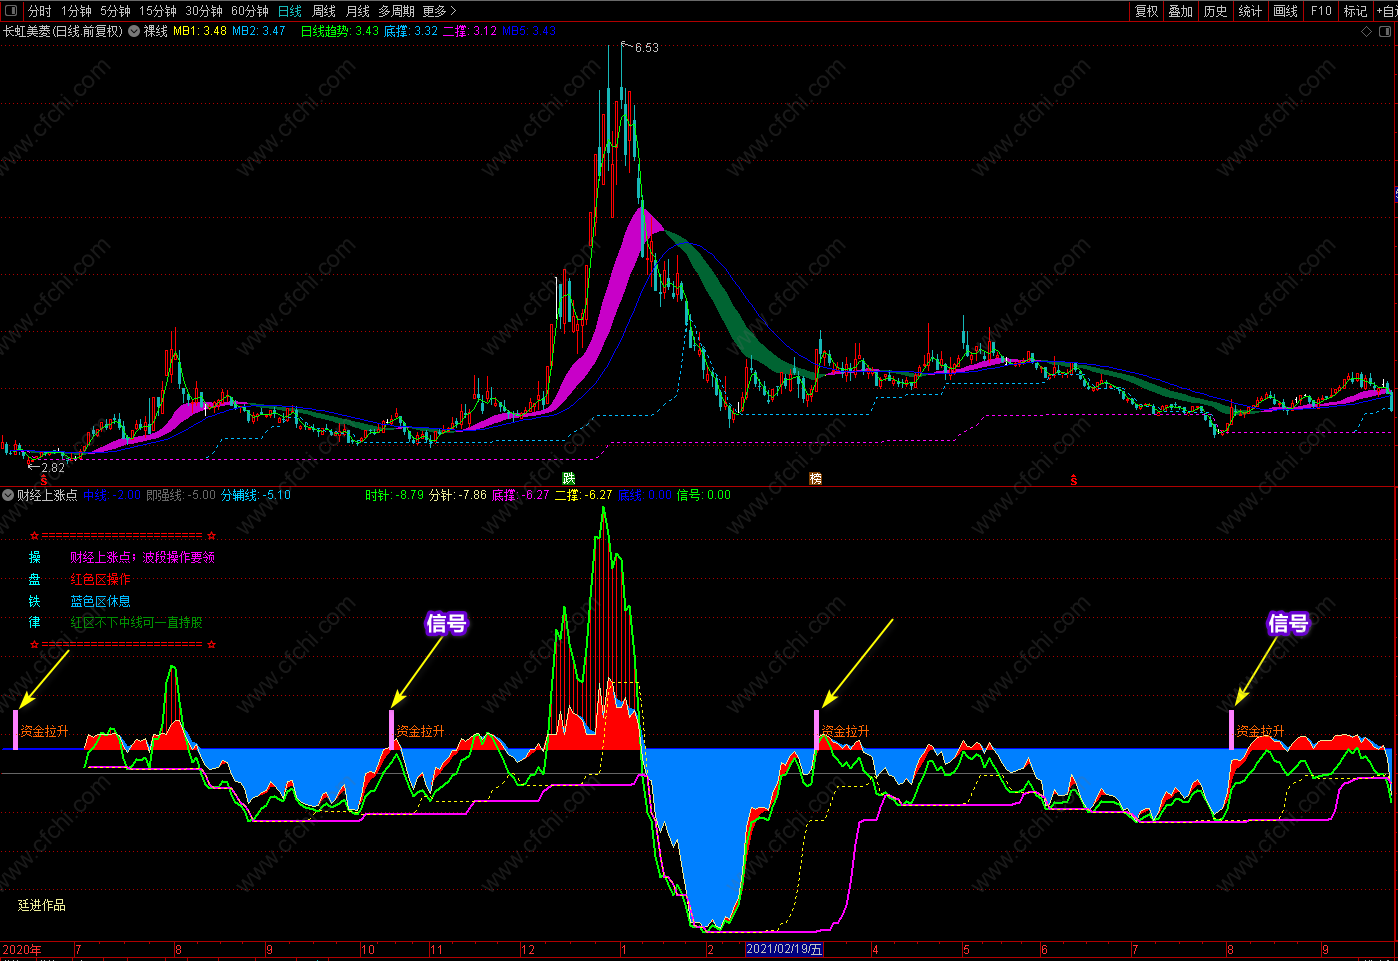Select the 60分钟 period tab
Image resolution: width=1398 pixels, height=961 pixels.
point(250,11)
